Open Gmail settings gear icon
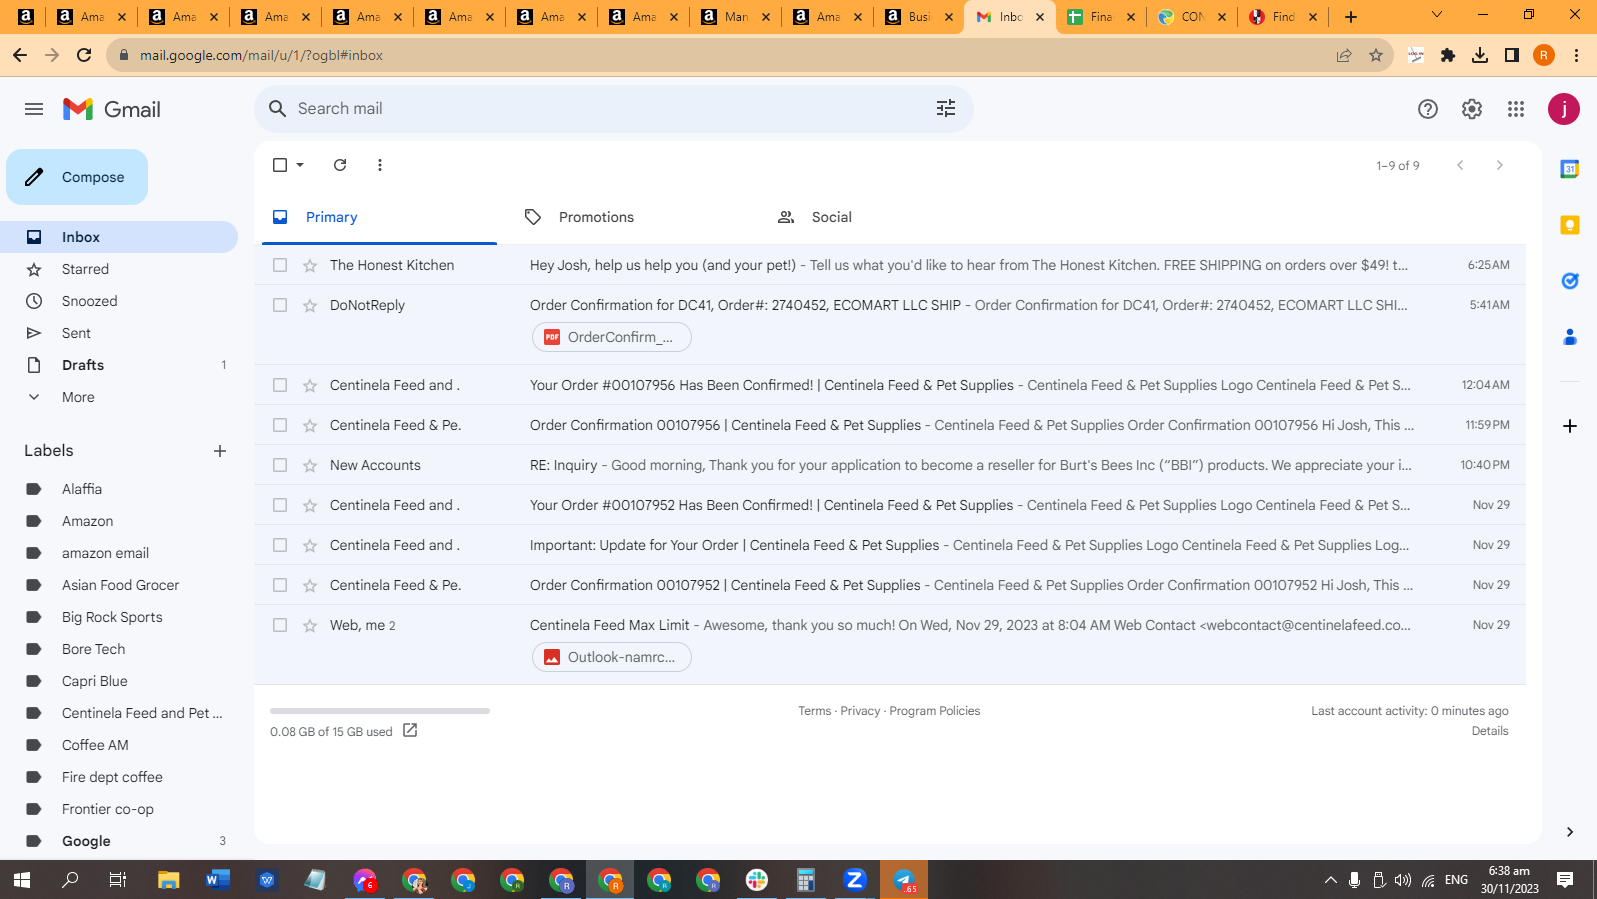Image resolution: width=1597 pixels, height=899 pixels. (x=1472, y=109)
